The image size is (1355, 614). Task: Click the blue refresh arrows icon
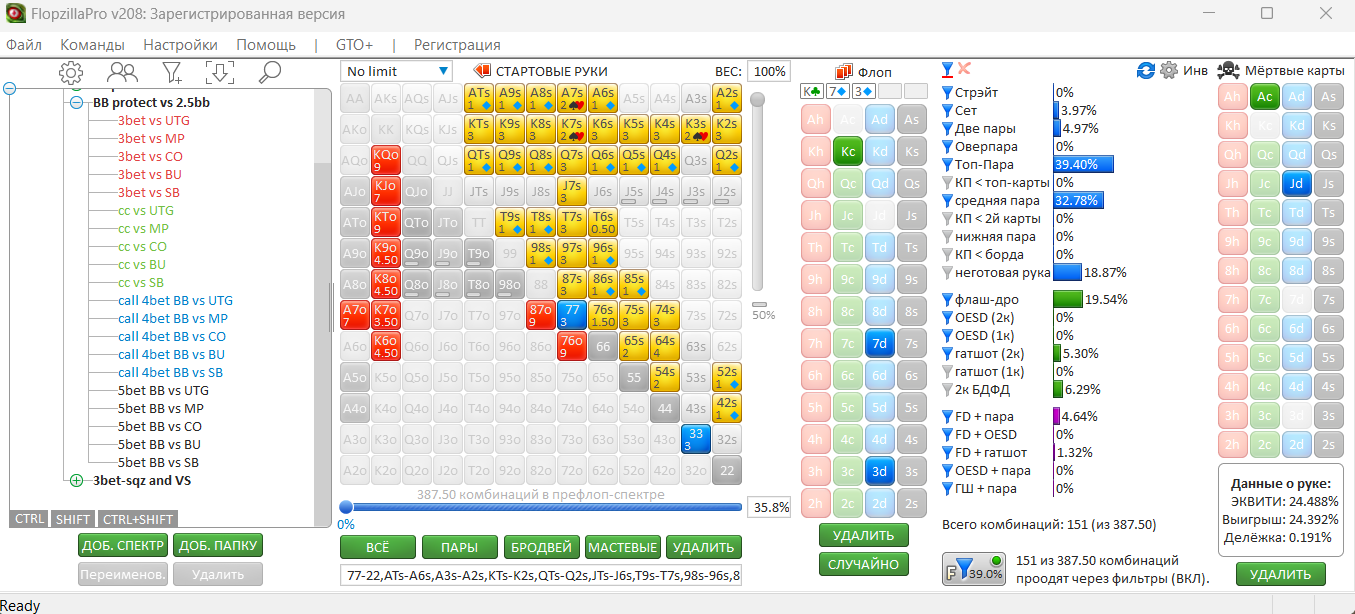(x=1146, y=71)
